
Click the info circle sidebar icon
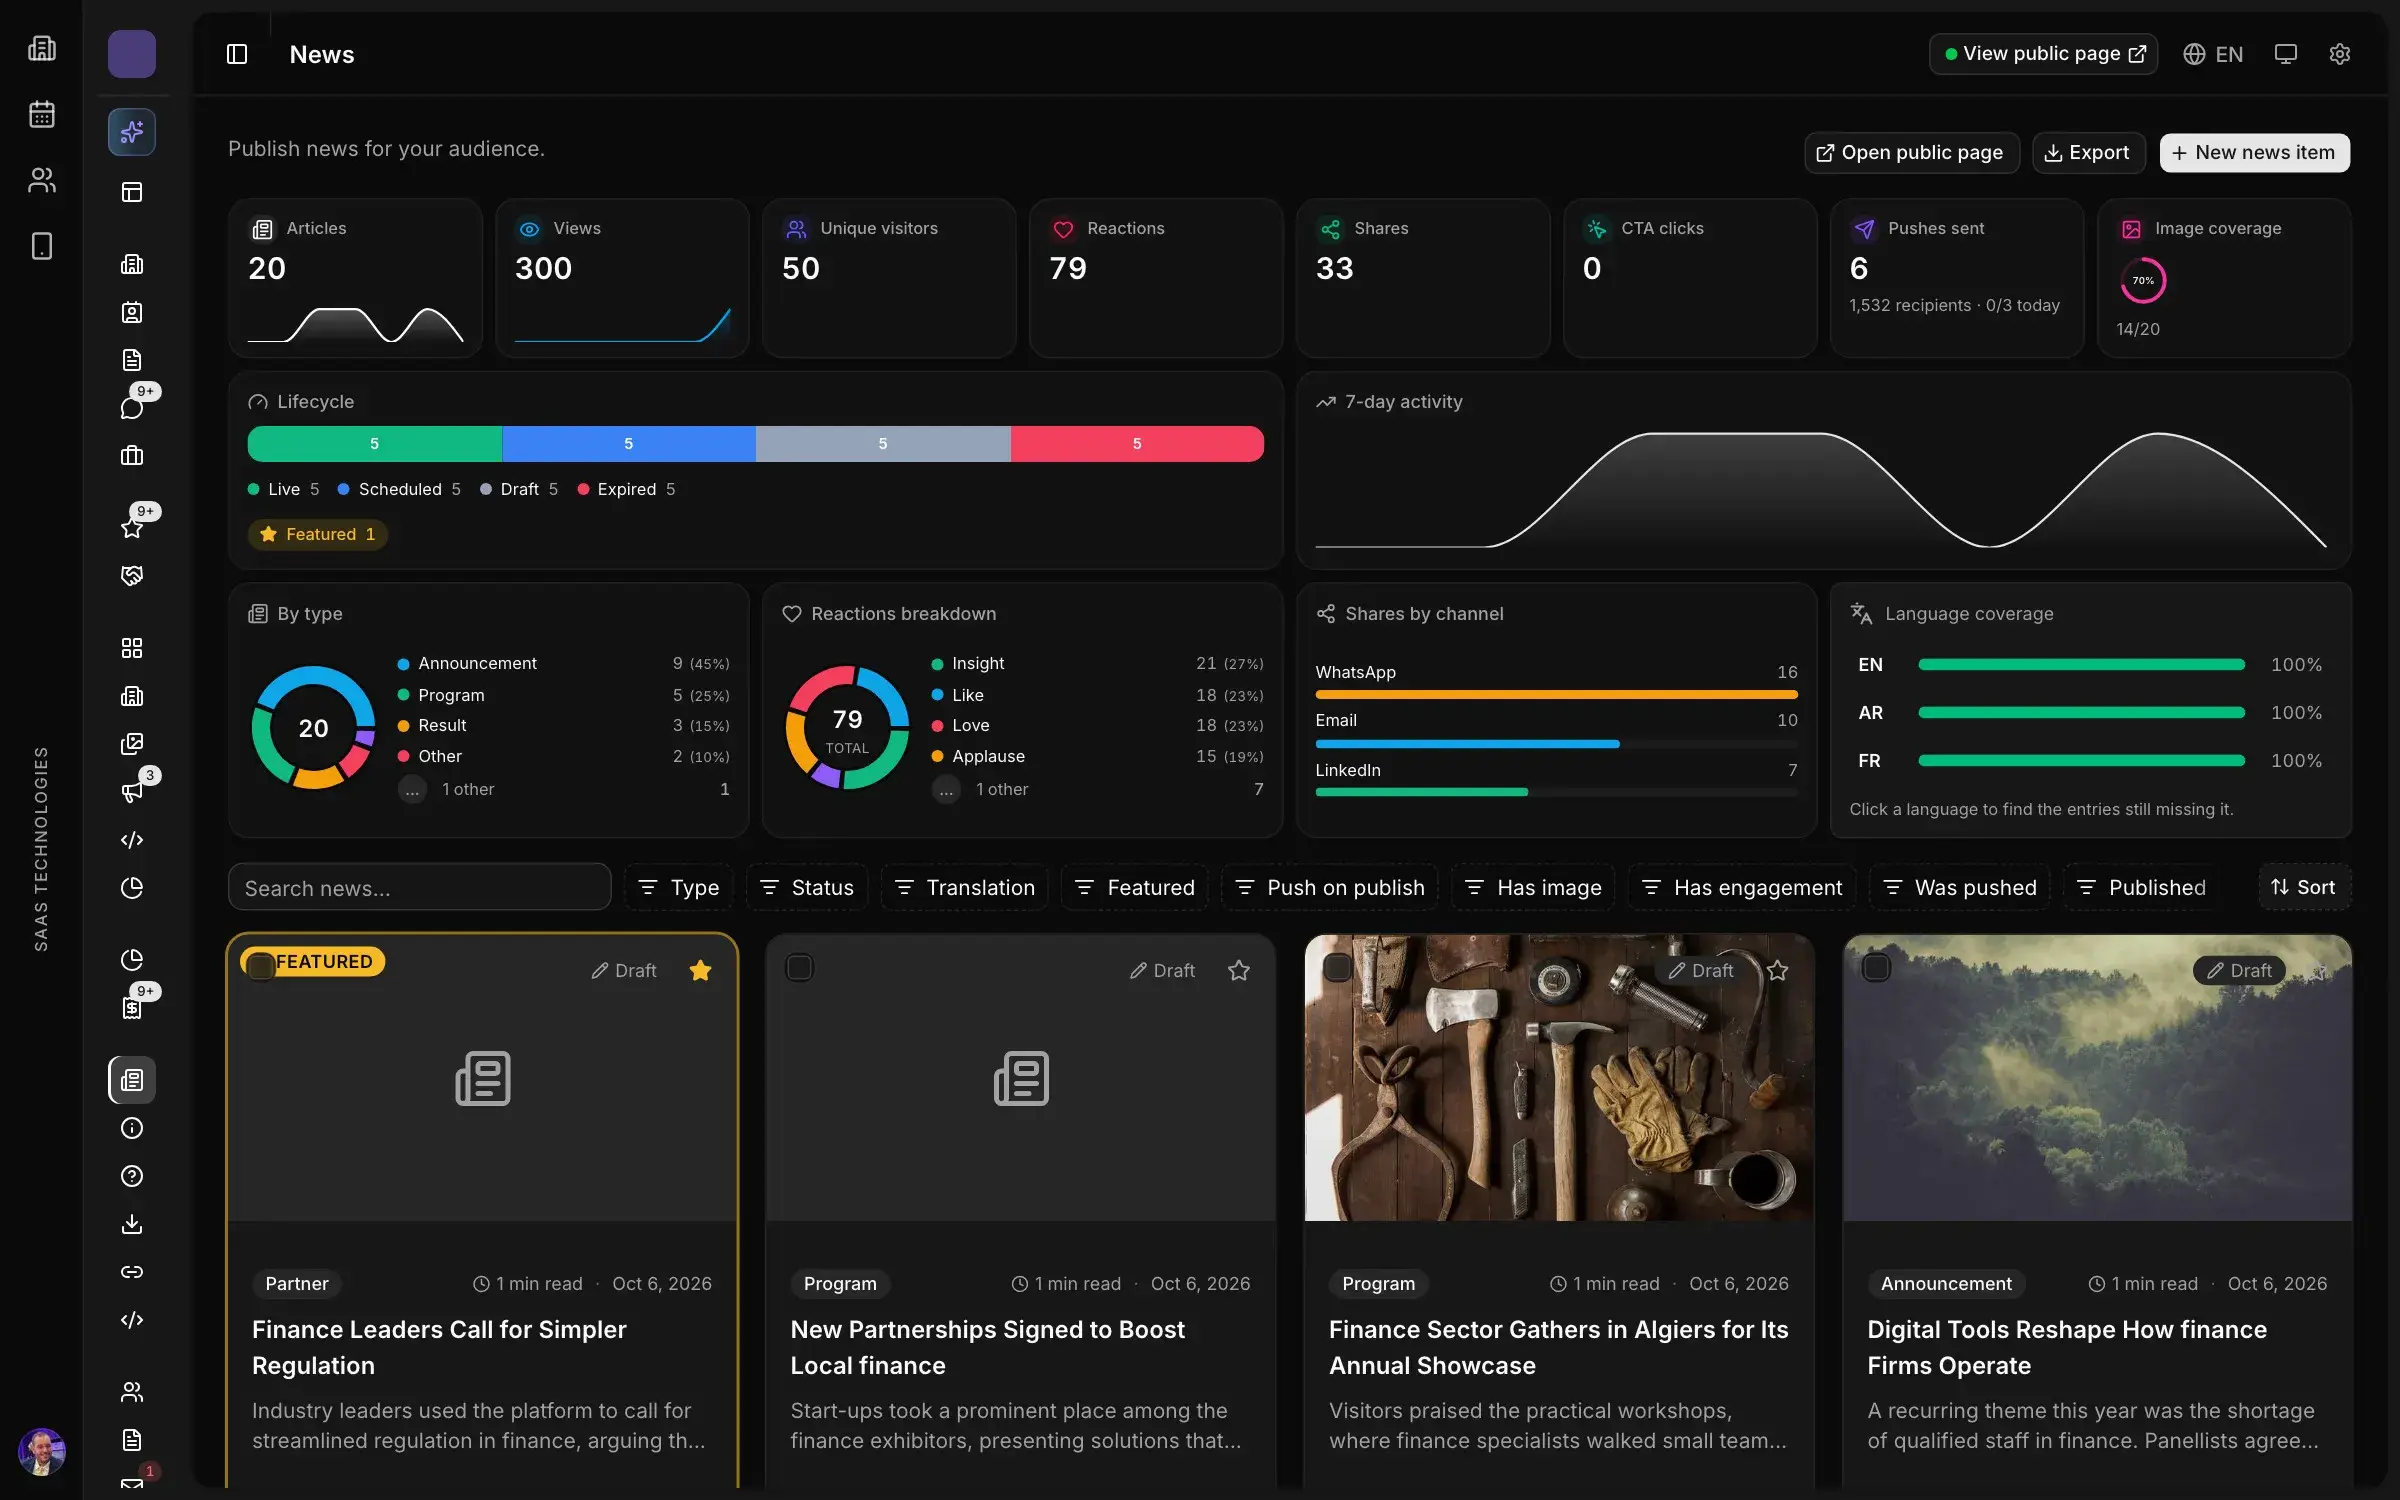tap(132, 1128)
